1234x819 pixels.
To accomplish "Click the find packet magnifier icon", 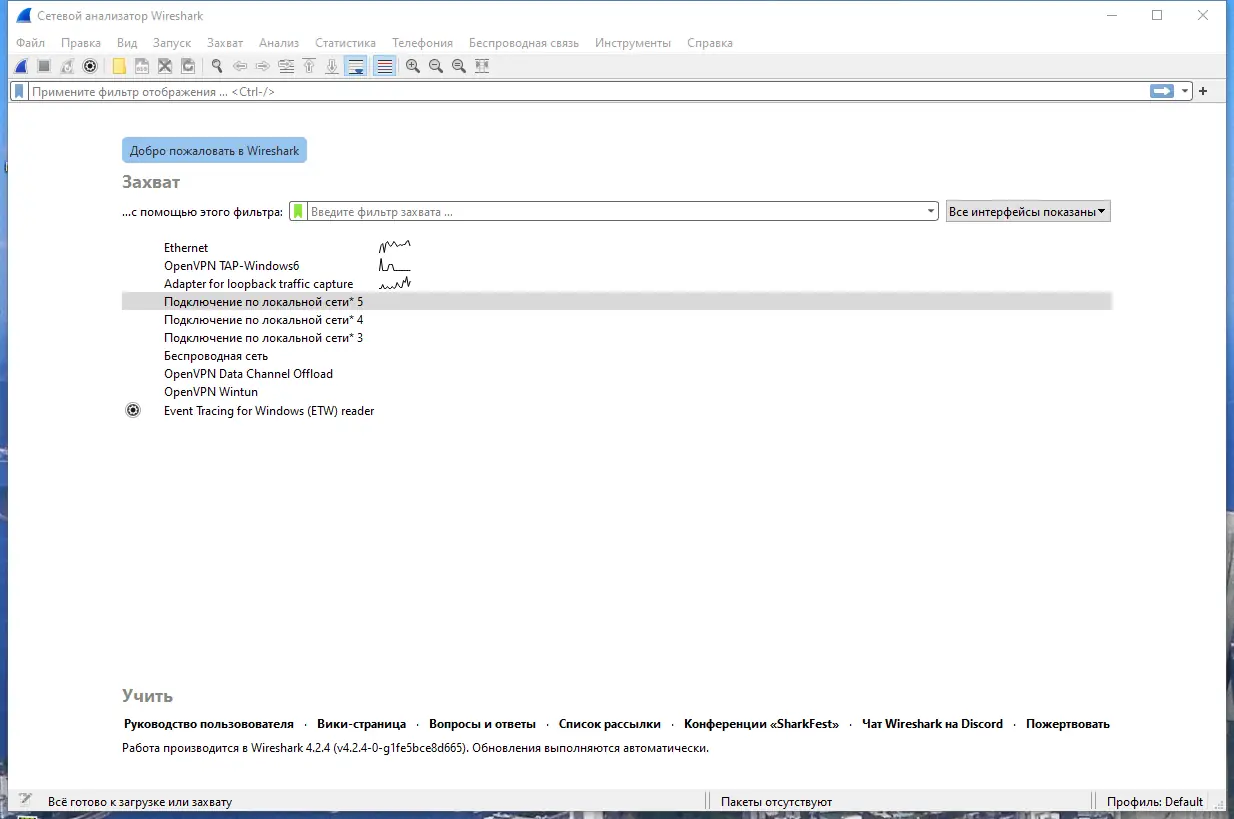I will (x=216, y=66).
